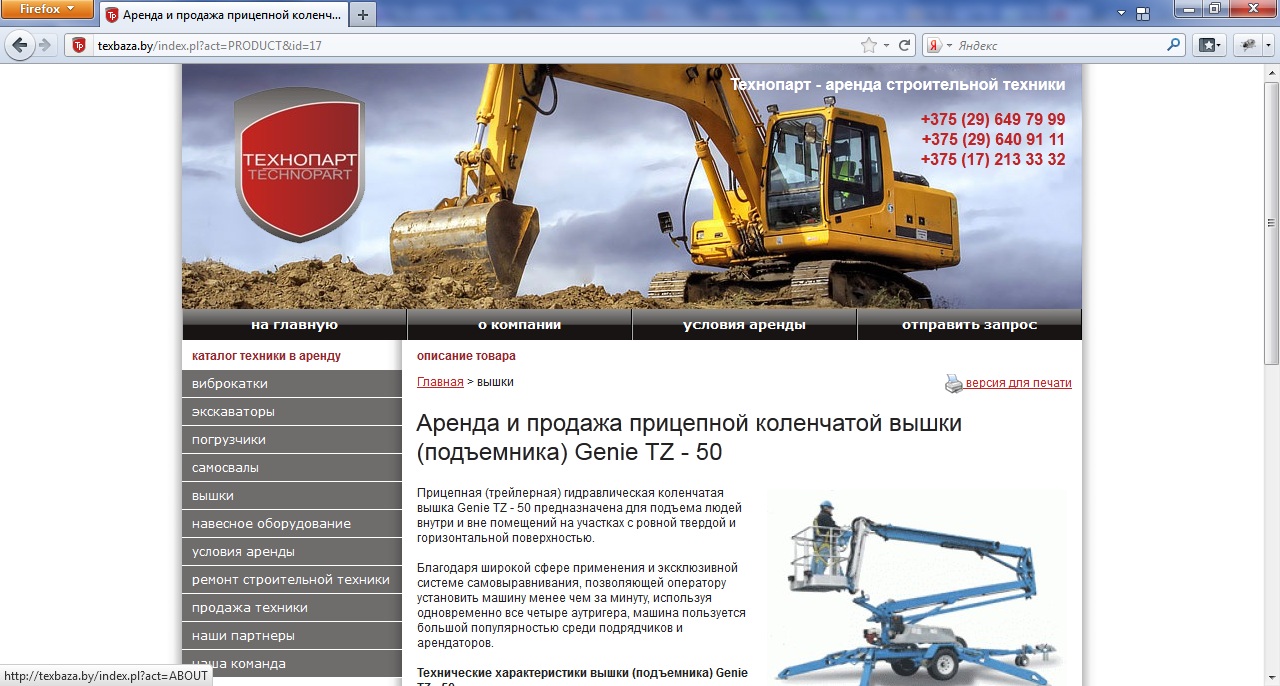The width and height of the screenshot is (1280, 686).
Task: Open the search engine chooser dropdown arrow
Action: pyautogui.click(x=948, y=45)
